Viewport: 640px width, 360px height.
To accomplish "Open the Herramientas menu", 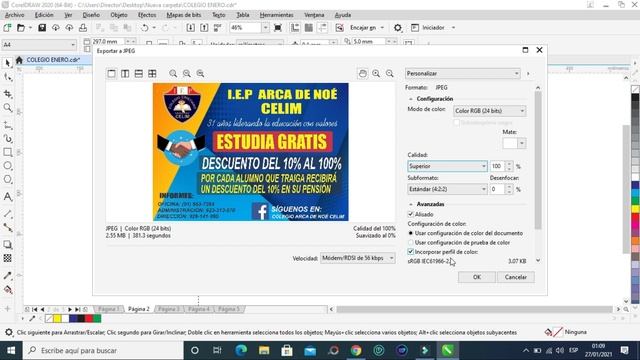I will pyautogui.click(x=276, y=15).
